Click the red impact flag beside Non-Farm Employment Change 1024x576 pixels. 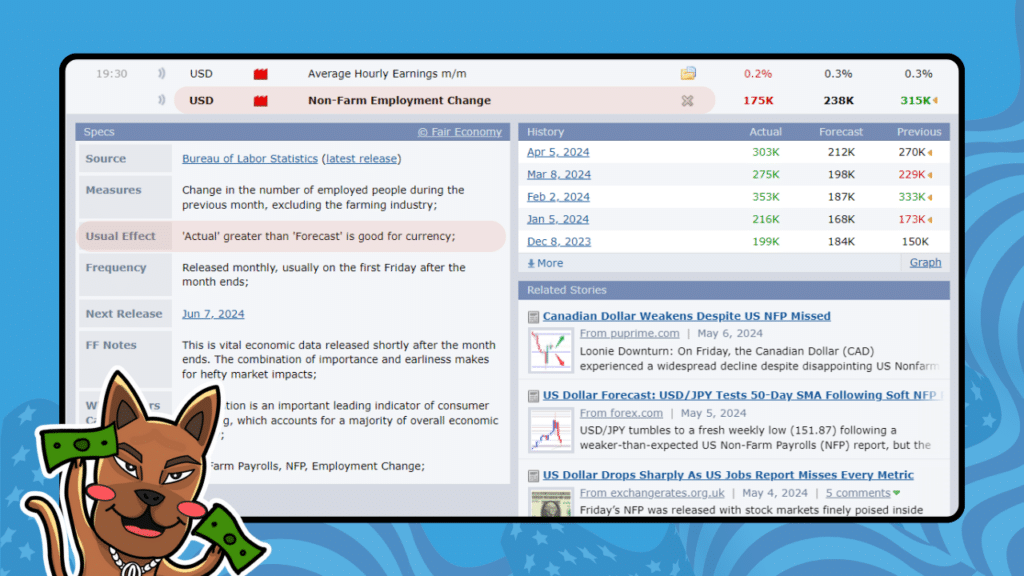point(261,100)
